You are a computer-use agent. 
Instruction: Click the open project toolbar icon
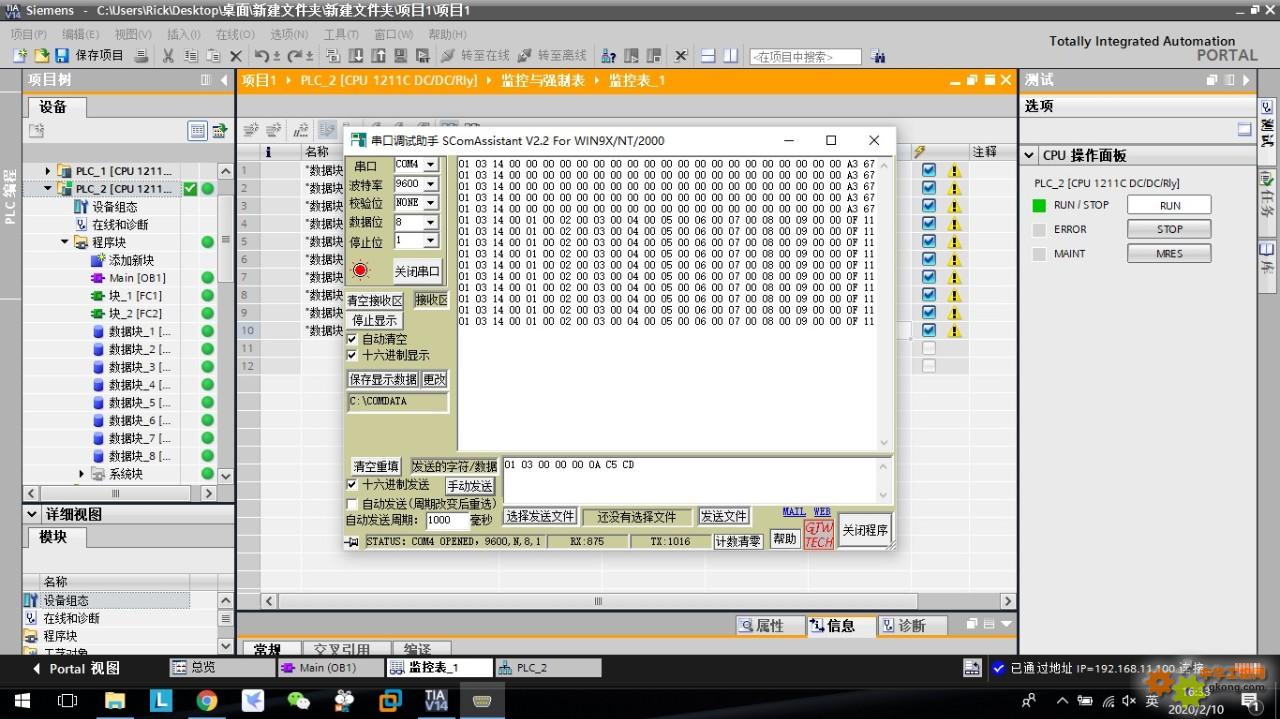(42, 56)
